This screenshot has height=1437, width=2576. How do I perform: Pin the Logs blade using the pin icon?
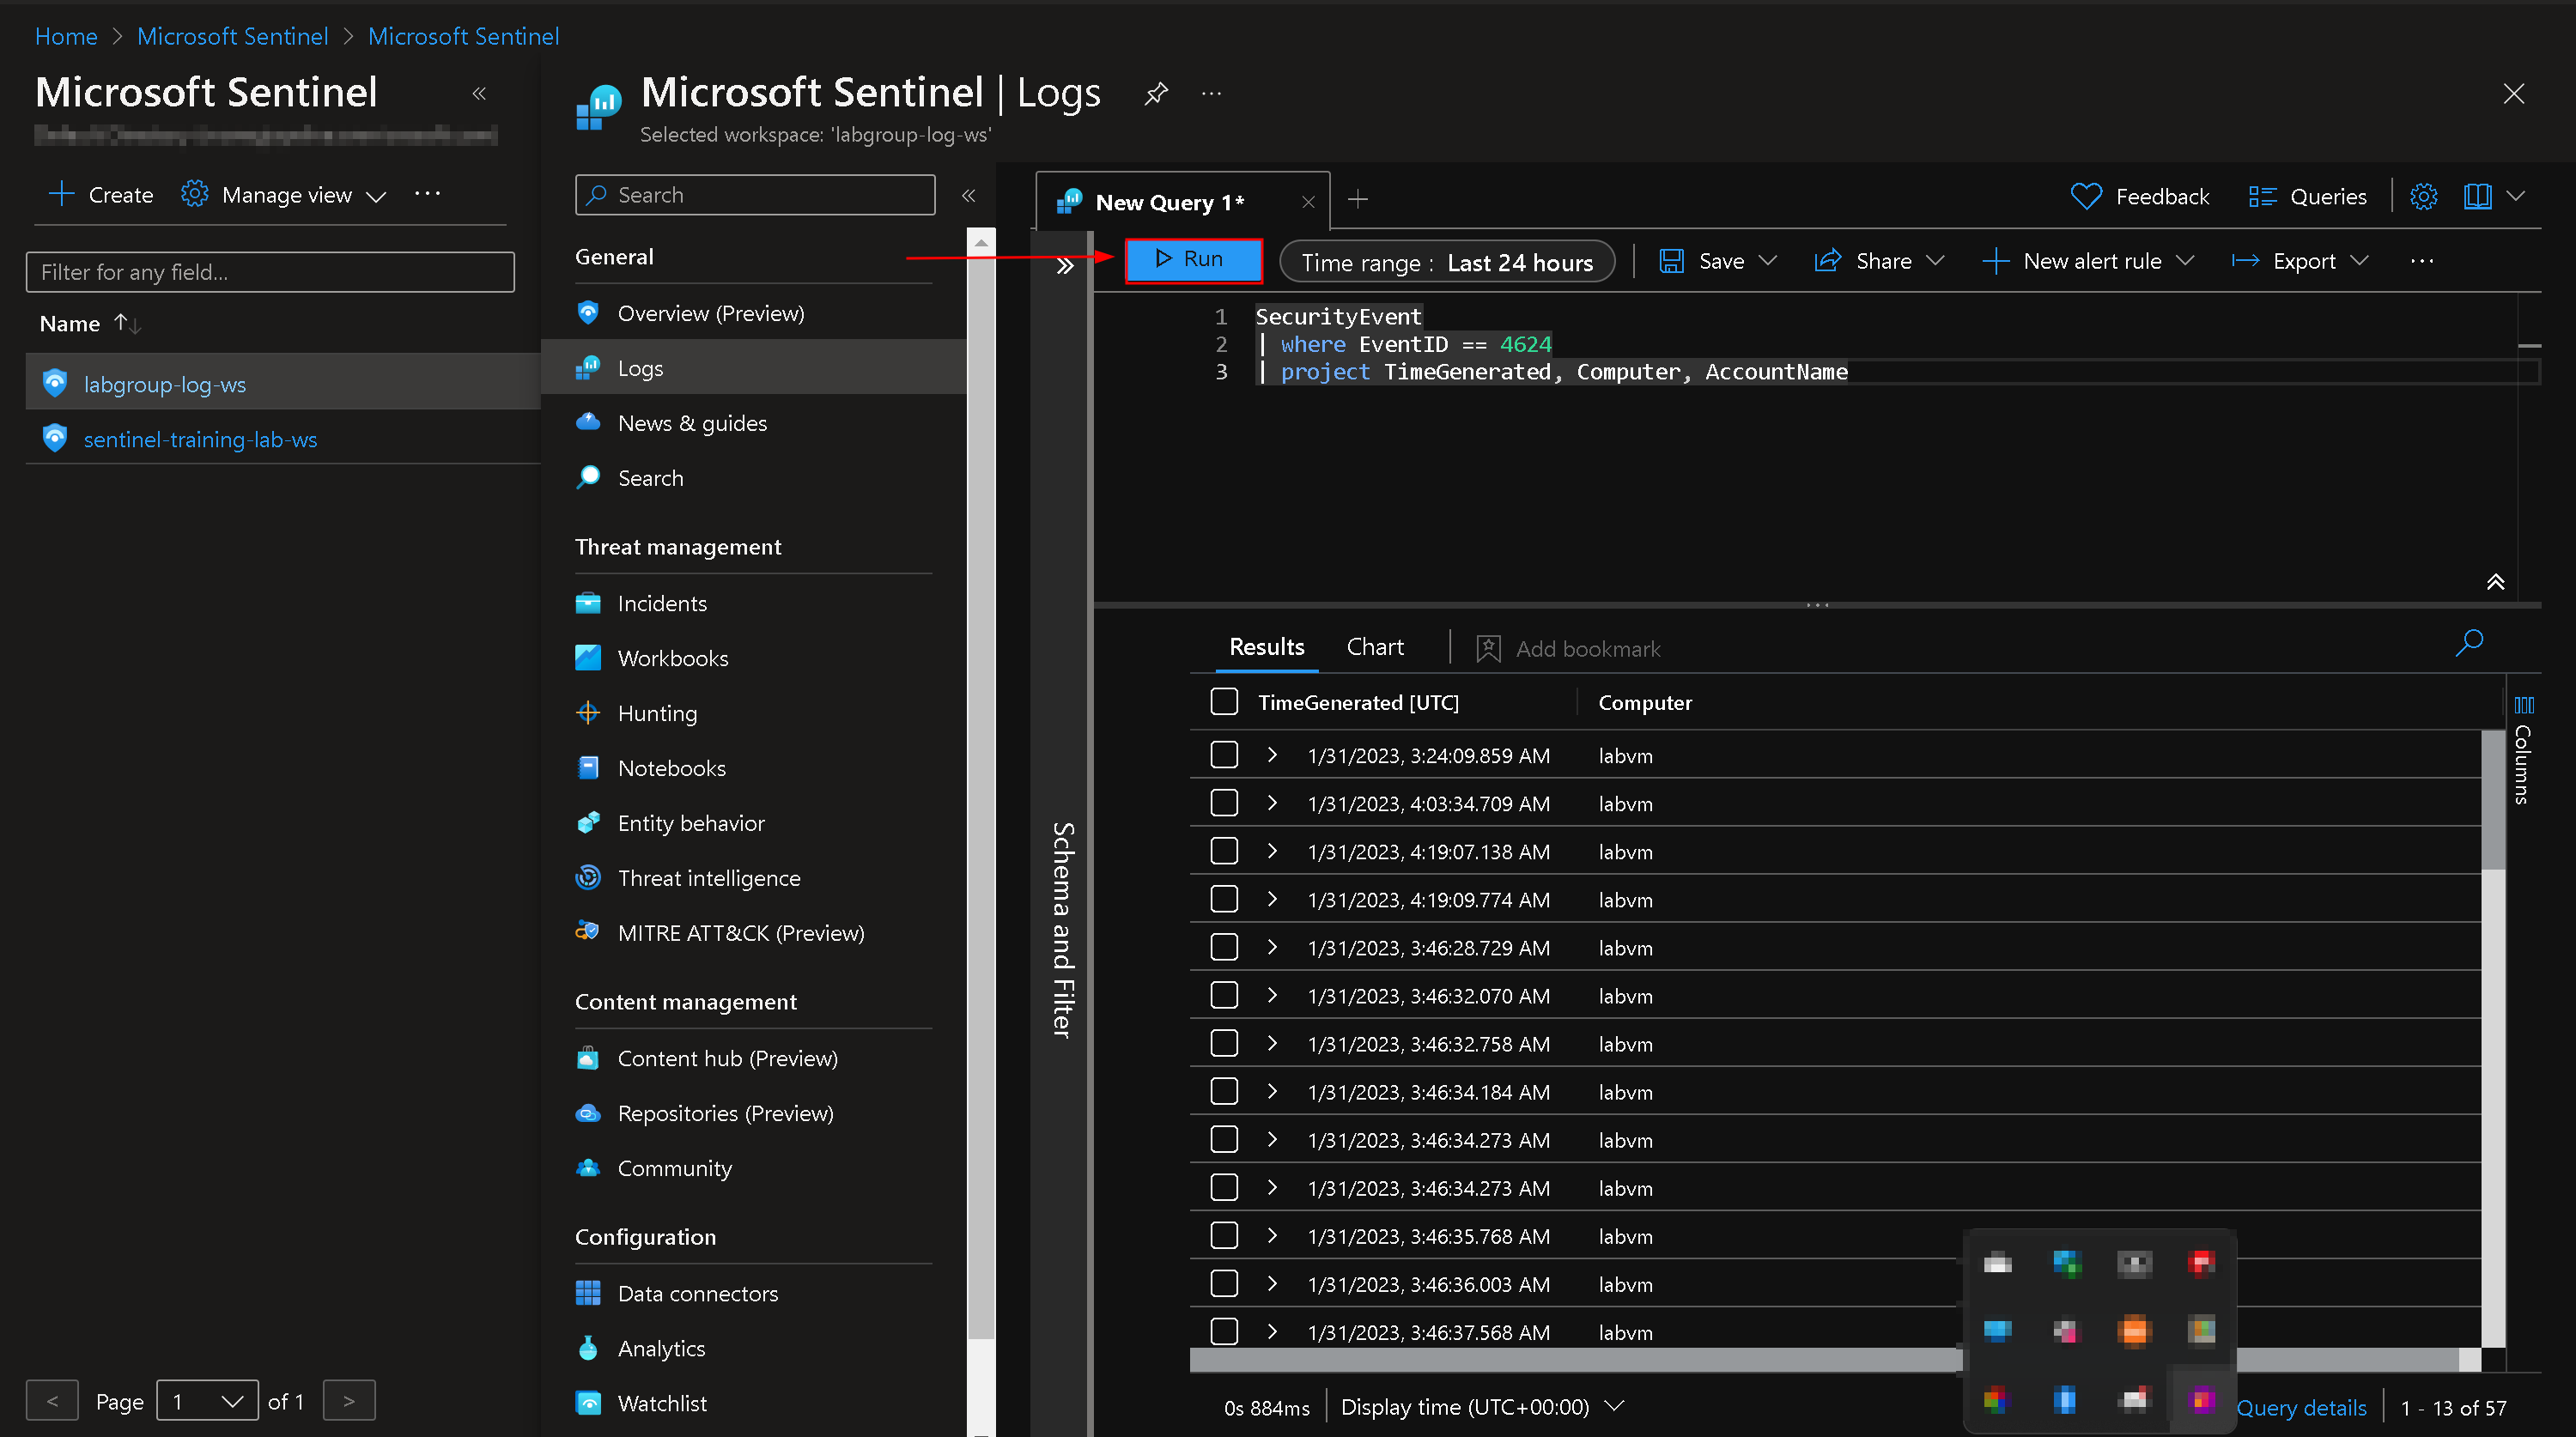pyautogui.click(x=1156, y=94)
